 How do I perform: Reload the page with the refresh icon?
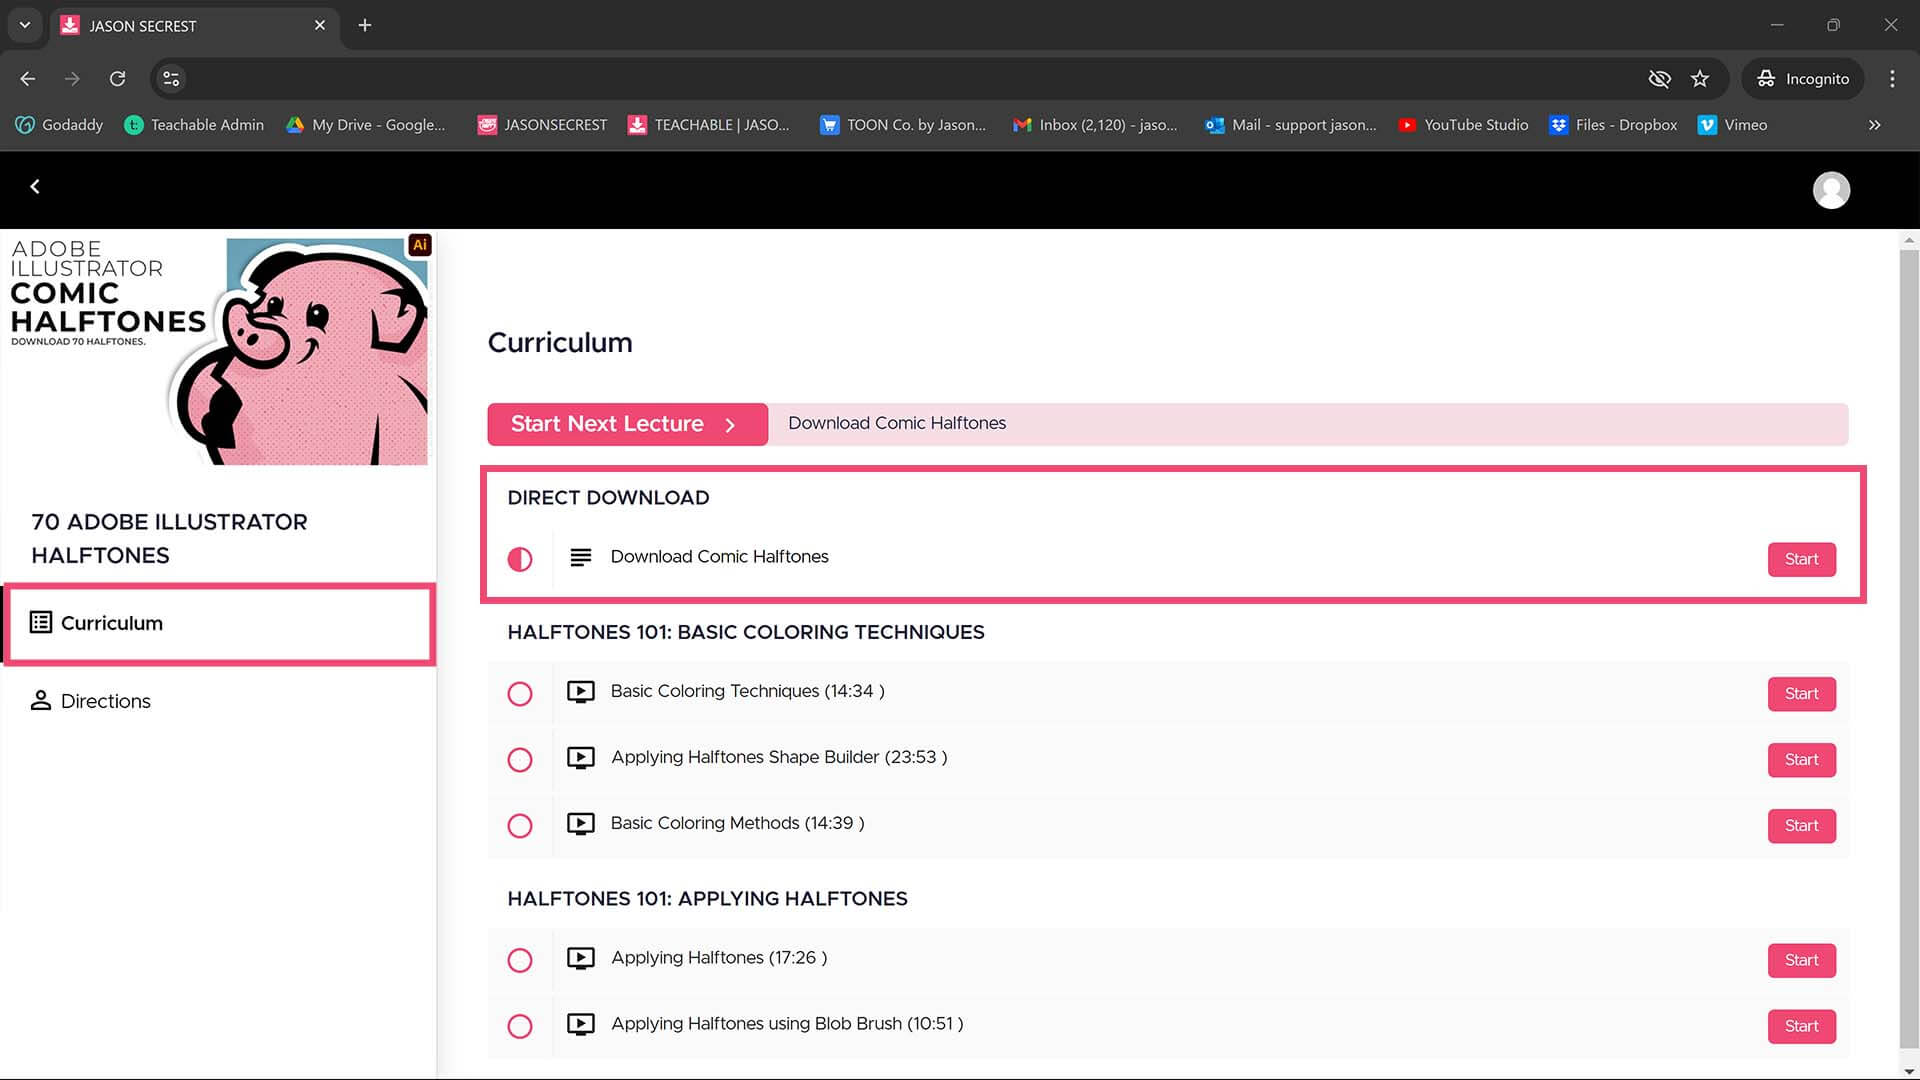click(x=117, y=79)
